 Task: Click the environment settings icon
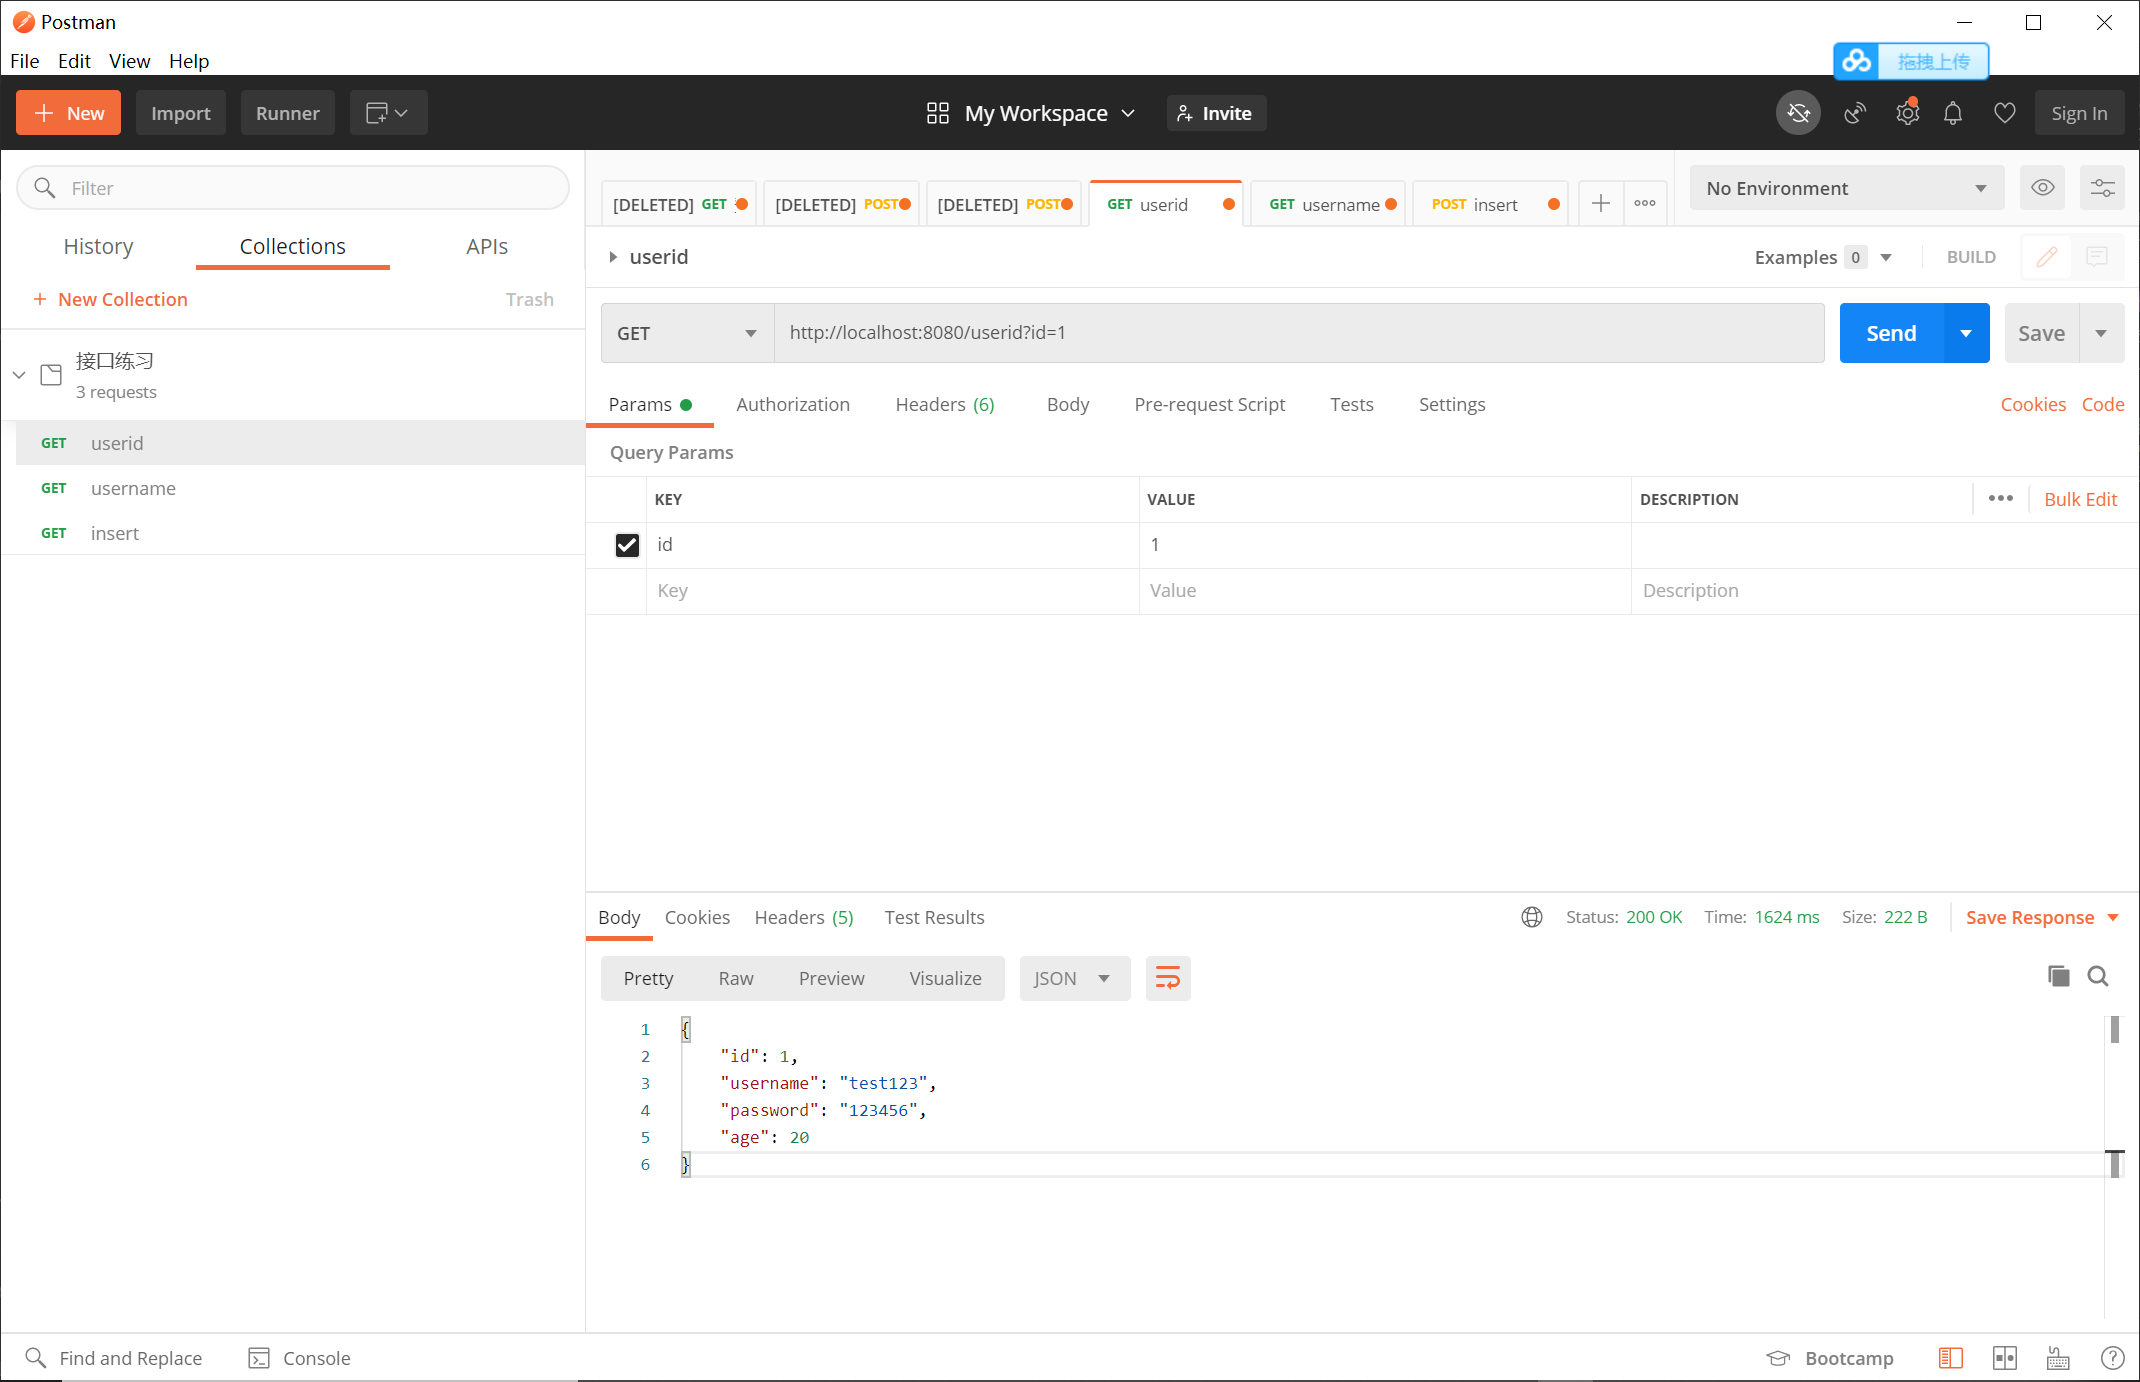coord(2103,187)
